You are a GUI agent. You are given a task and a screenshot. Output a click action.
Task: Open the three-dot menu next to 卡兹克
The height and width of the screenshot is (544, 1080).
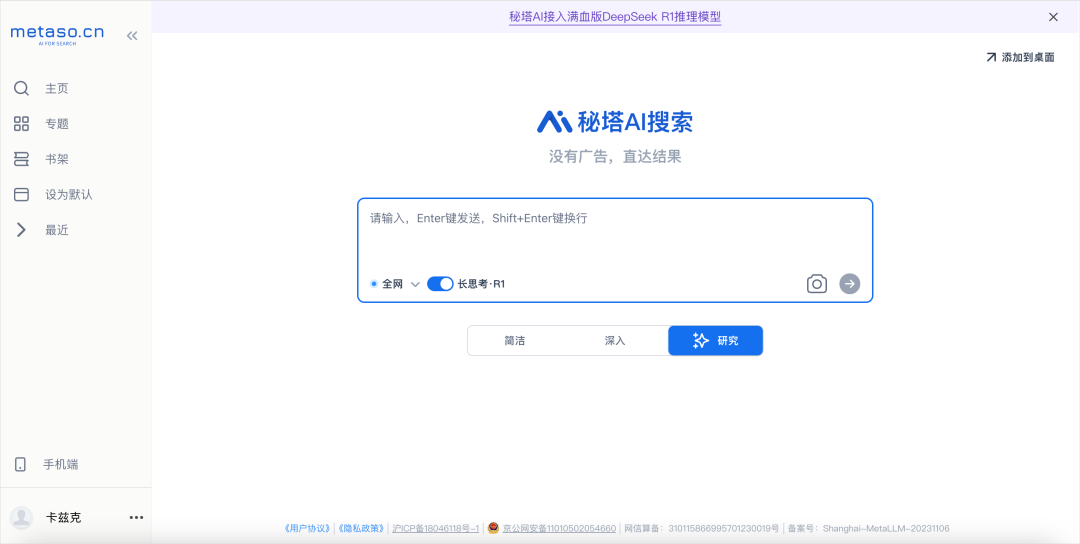point(136,518)
